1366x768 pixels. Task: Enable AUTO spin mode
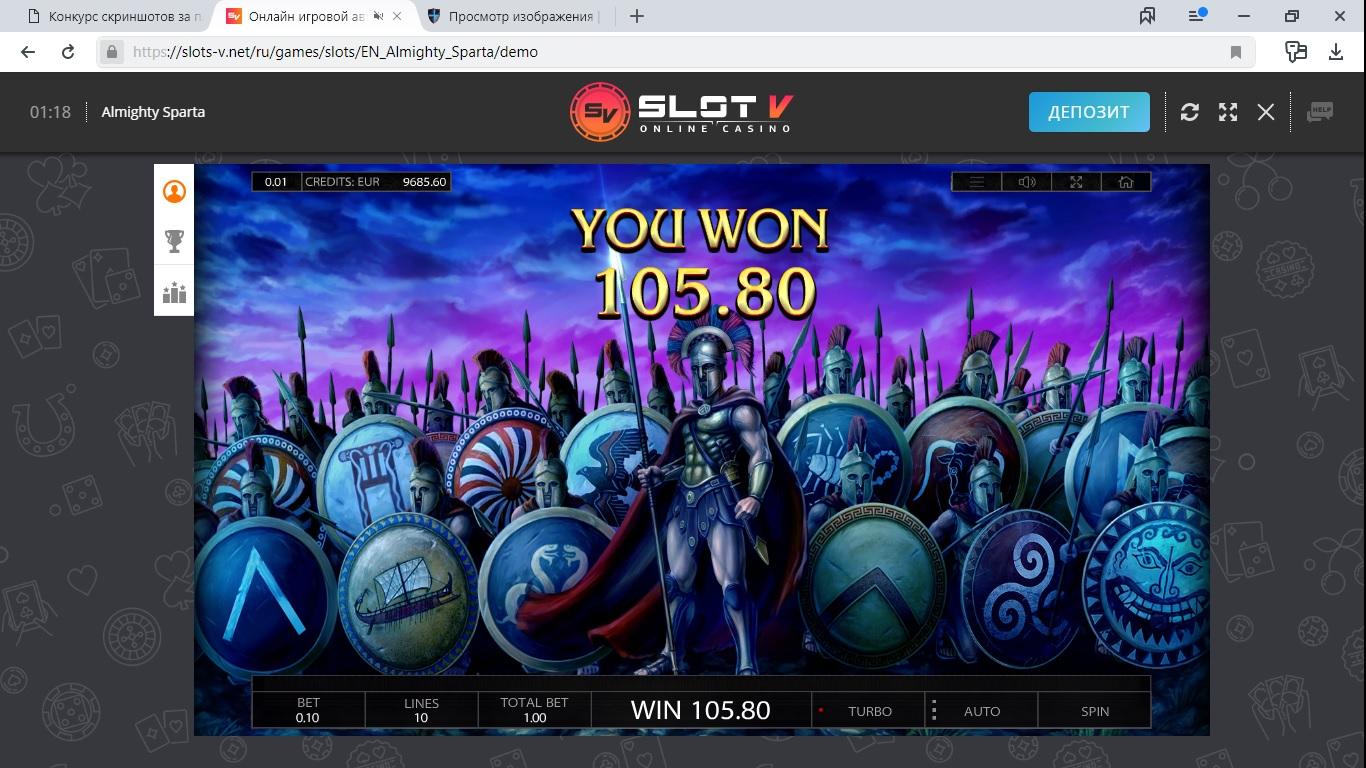tap(982, 711)
